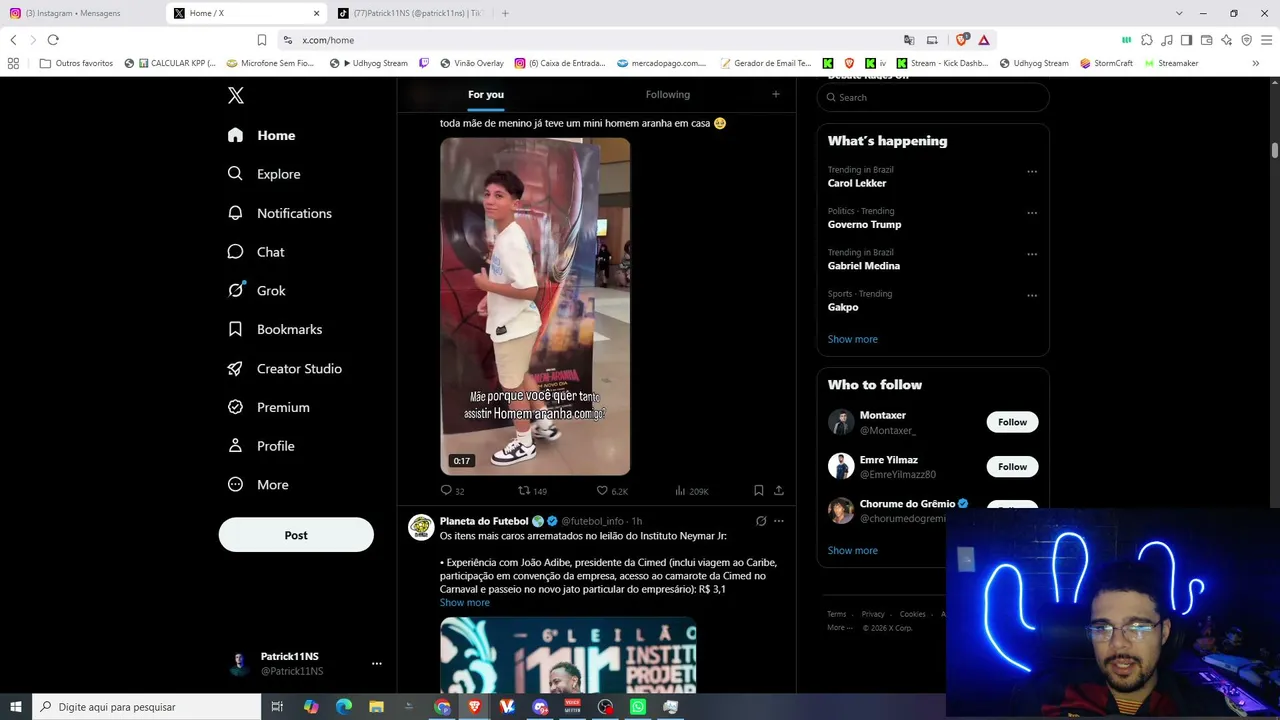Open more options for Gabriel Medina trend
This screenshot has height=720, width=1280.
[1032, 254]
